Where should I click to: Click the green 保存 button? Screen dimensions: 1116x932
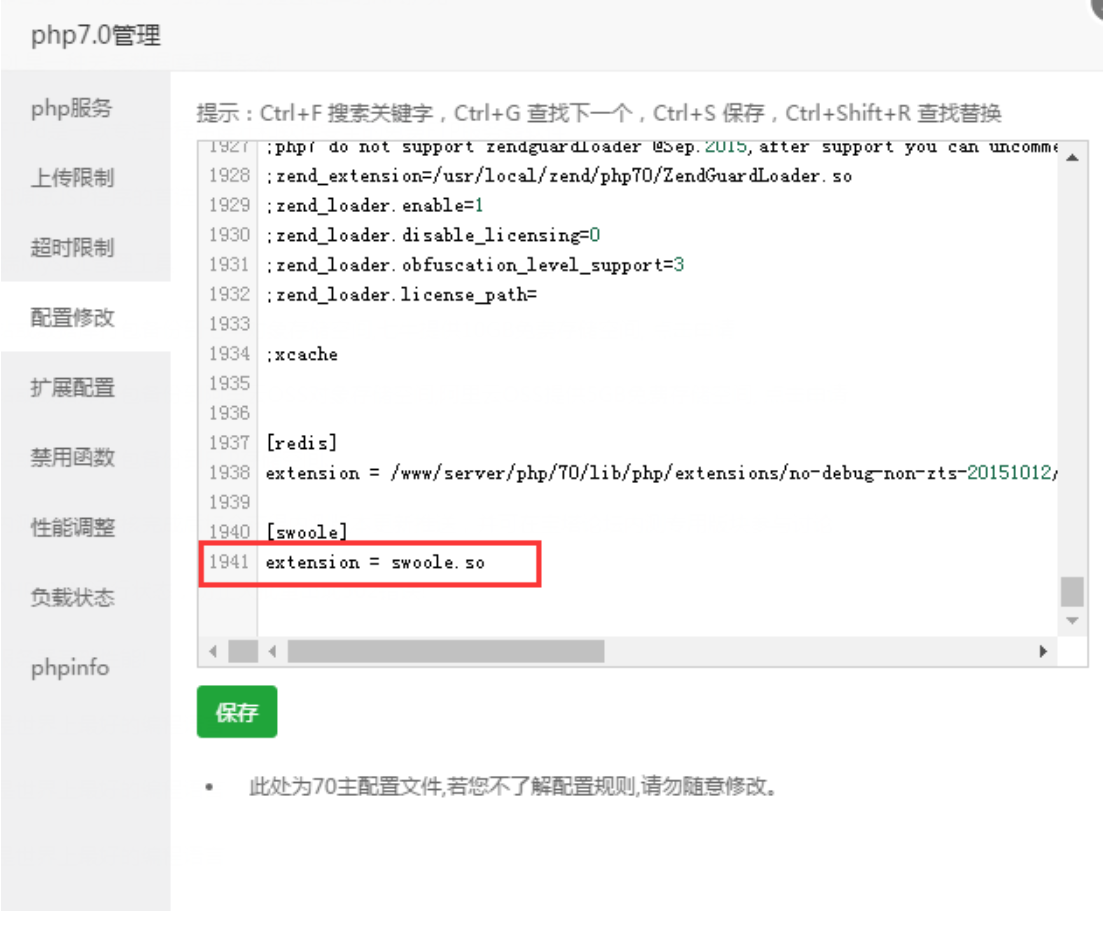pos(237,712)
